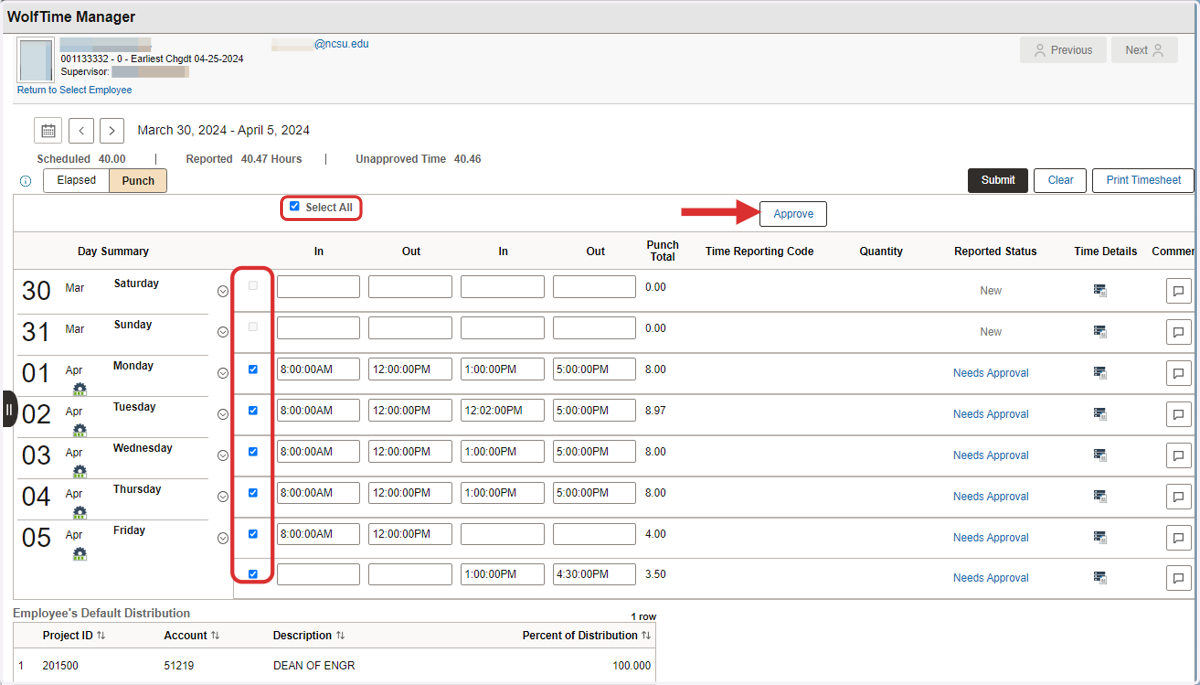Uncheck the checkbox for the 3.50 row

point(253,573)
